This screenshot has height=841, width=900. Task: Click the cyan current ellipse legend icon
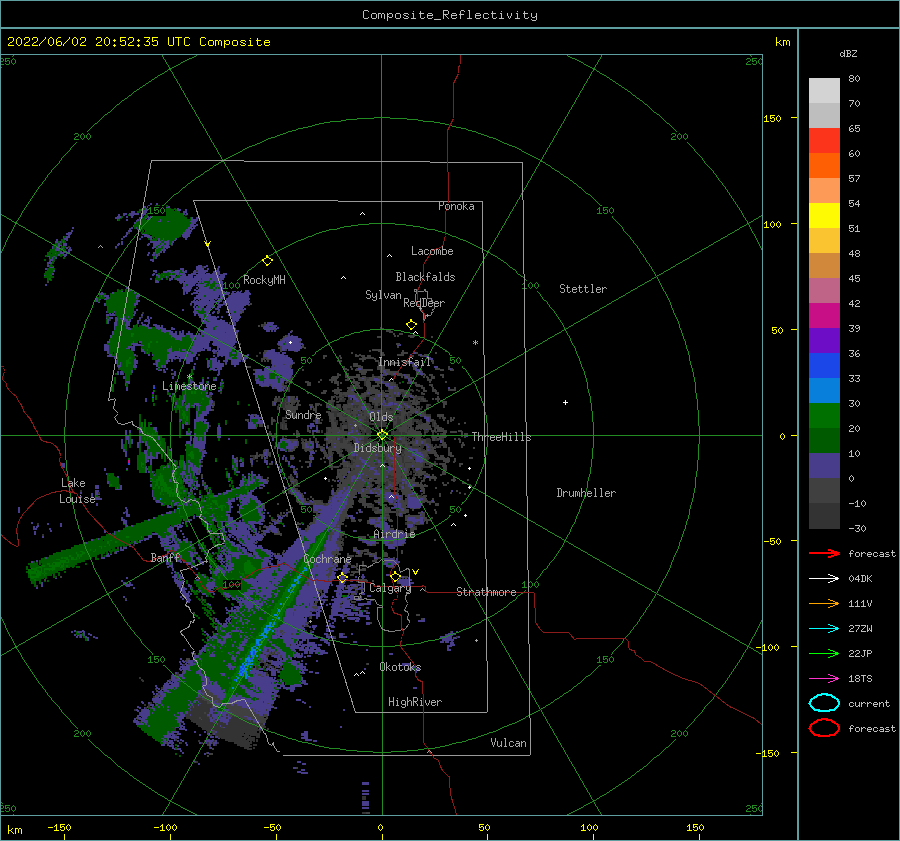pos(824,703)
